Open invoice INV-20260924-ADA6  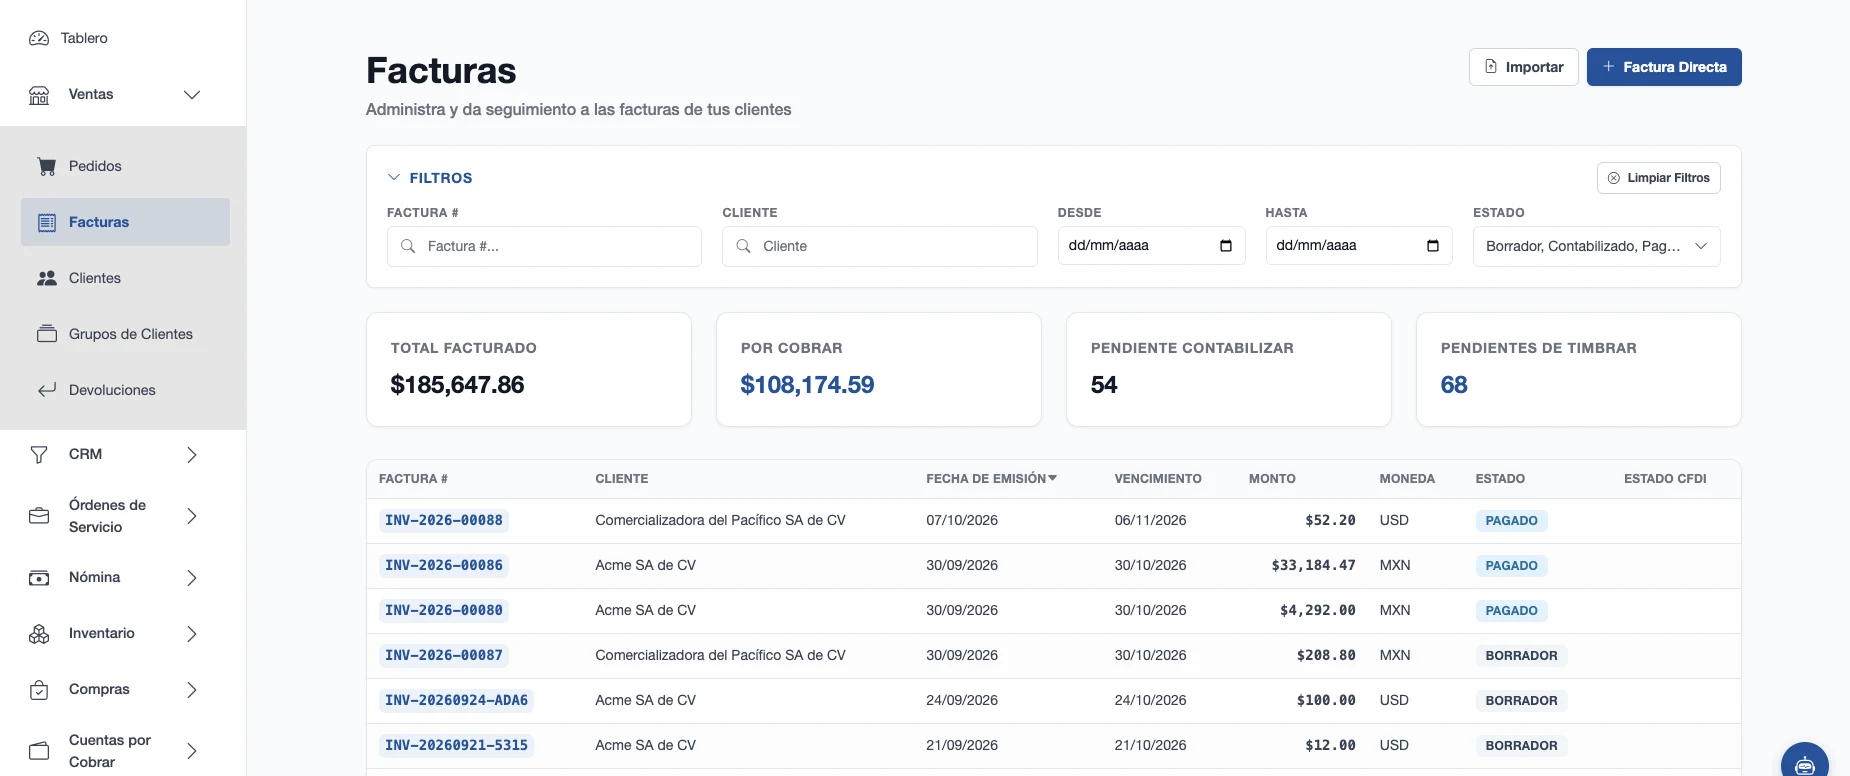[456, 701]
